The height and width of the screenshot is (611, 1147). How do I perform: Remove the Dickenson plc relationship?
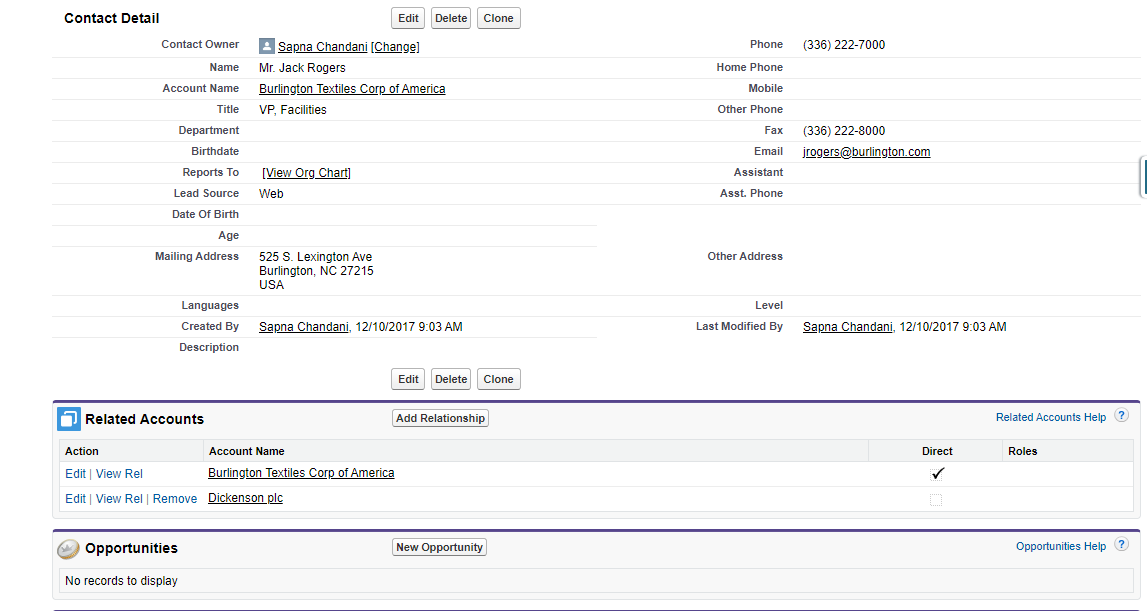[x=174, y=498]
